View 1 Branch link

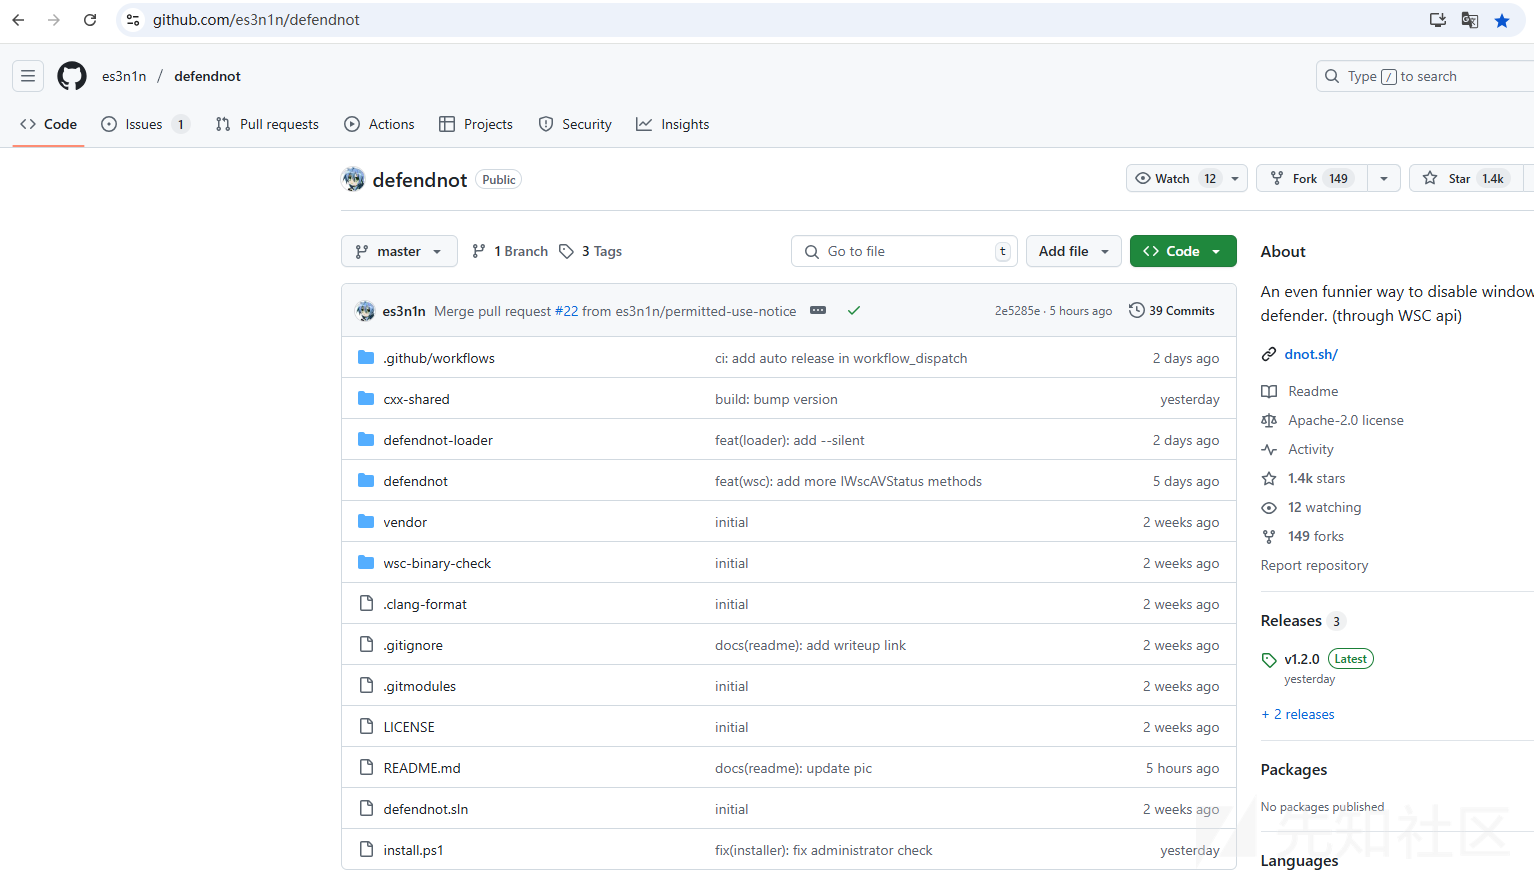[x=510, y=251]
